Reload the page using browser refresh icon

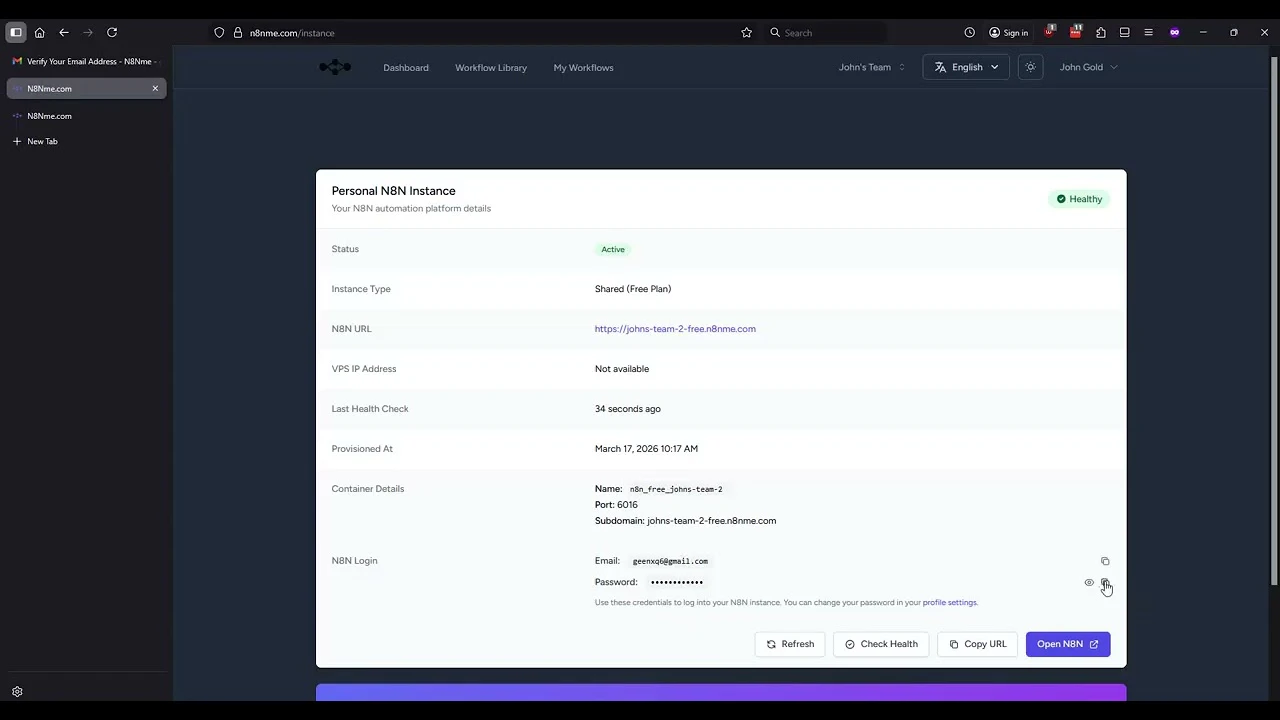pyautogui.click(x=112, y=33)
